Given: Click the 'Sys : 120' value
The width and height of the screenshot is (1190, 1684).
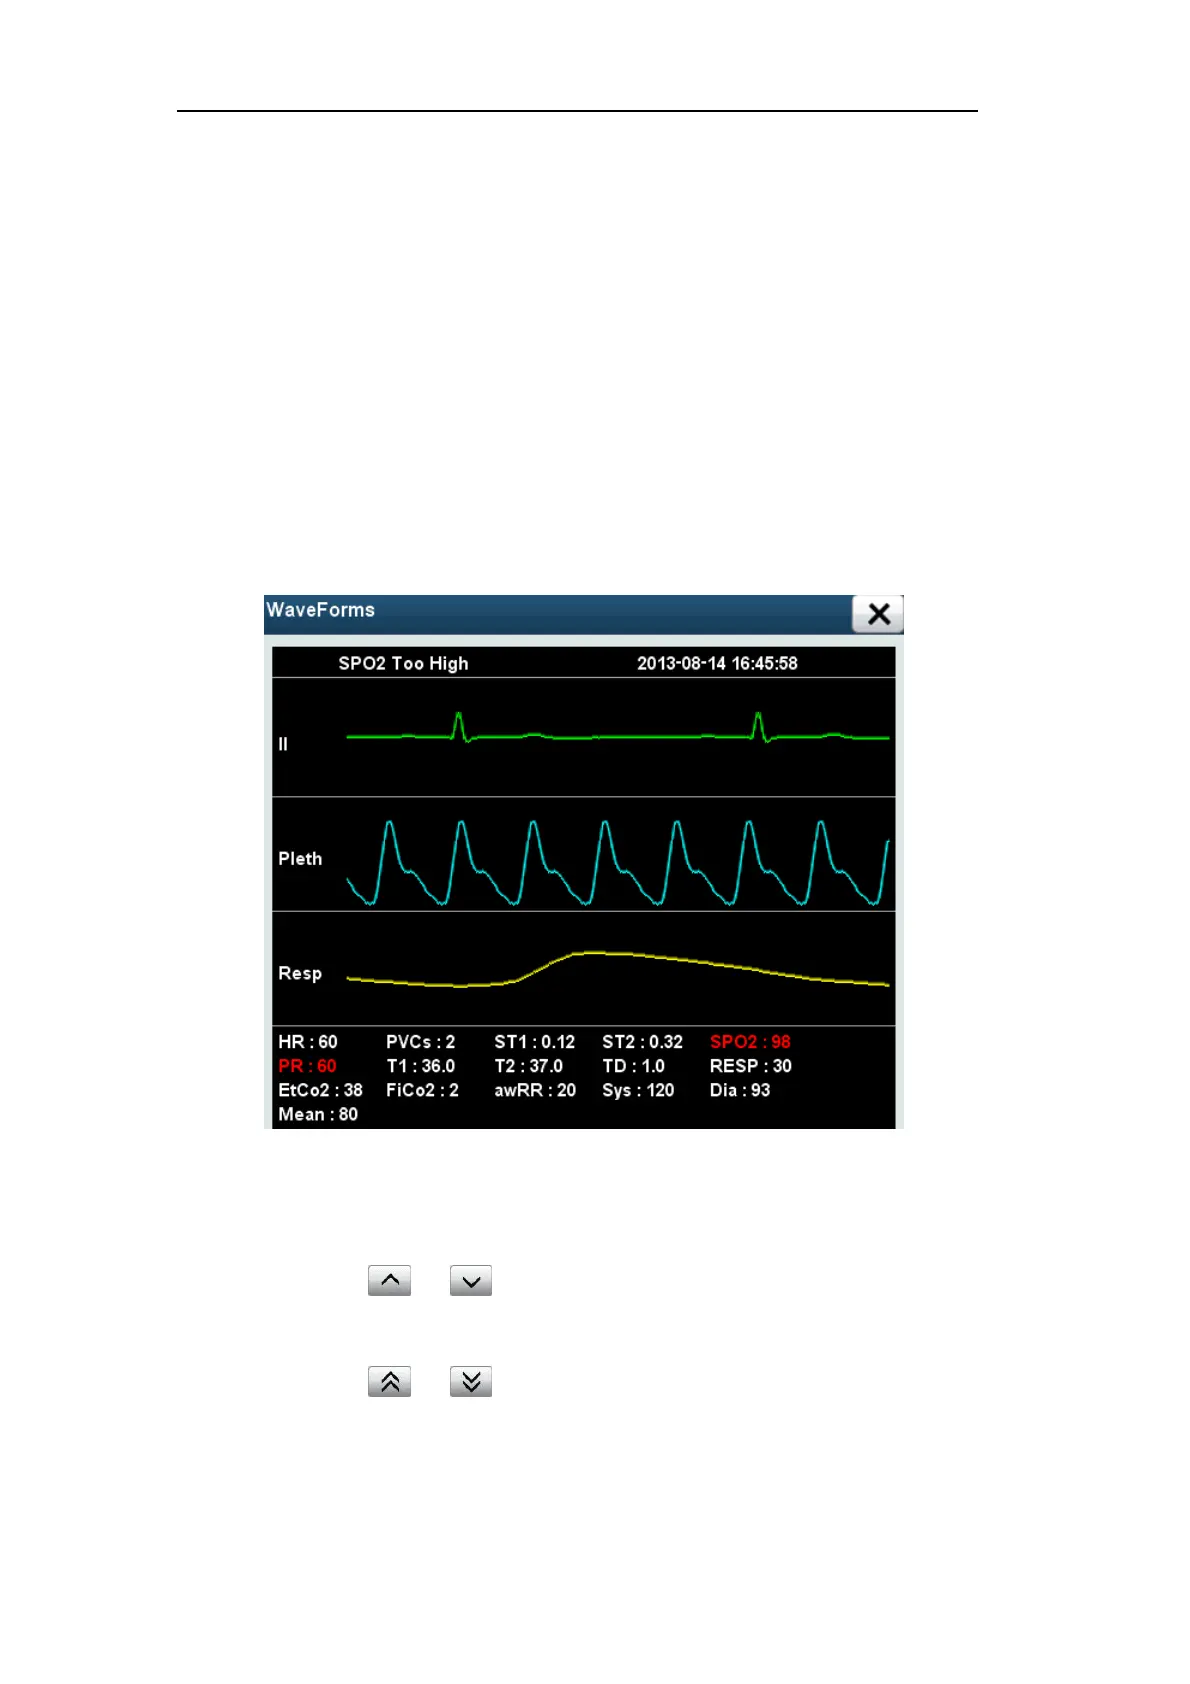Looking at the screenshot, I should 638,1090.
